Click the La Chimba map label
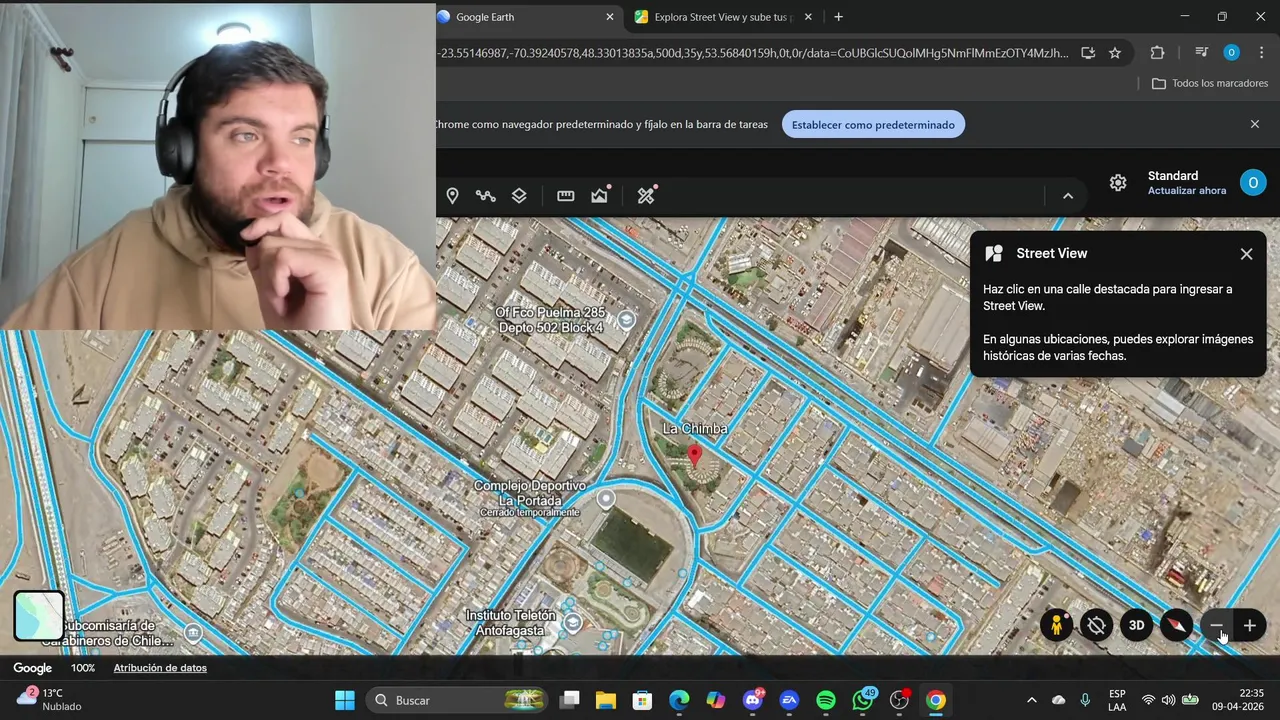 point(695,429)
